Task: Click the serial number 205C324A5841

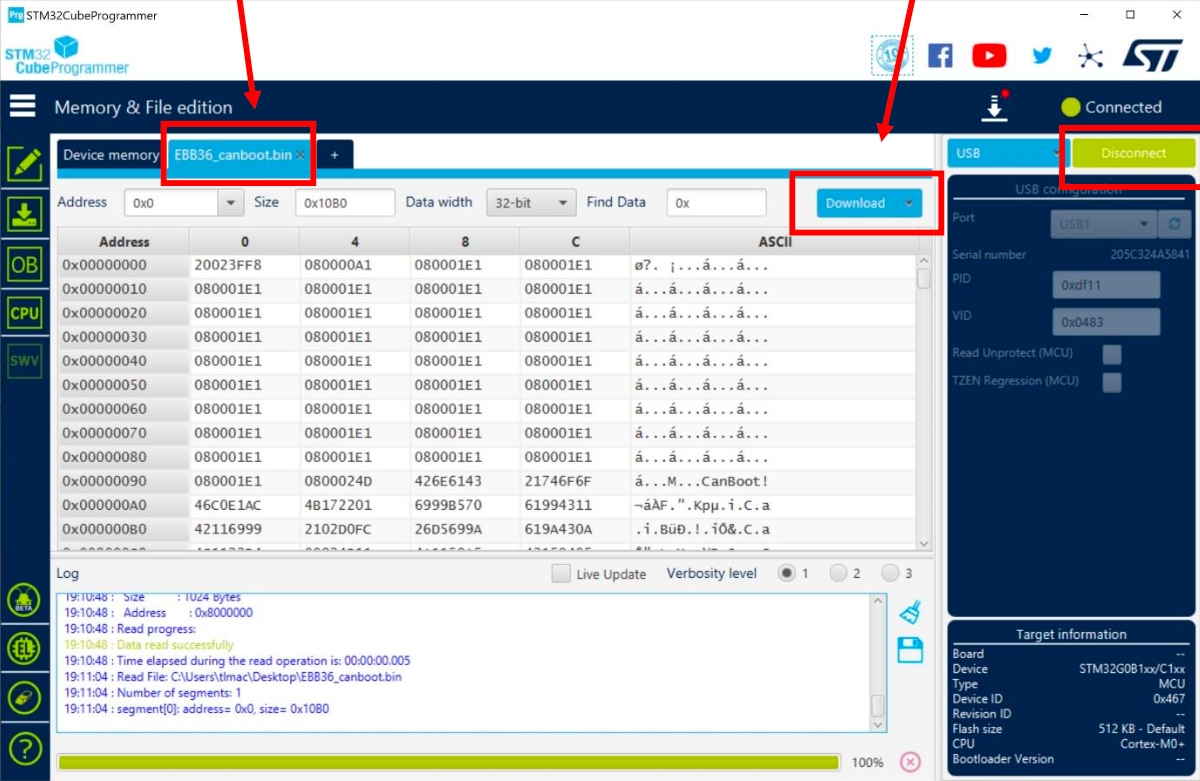Action: pyautogui.click(x=1148, y=254)
